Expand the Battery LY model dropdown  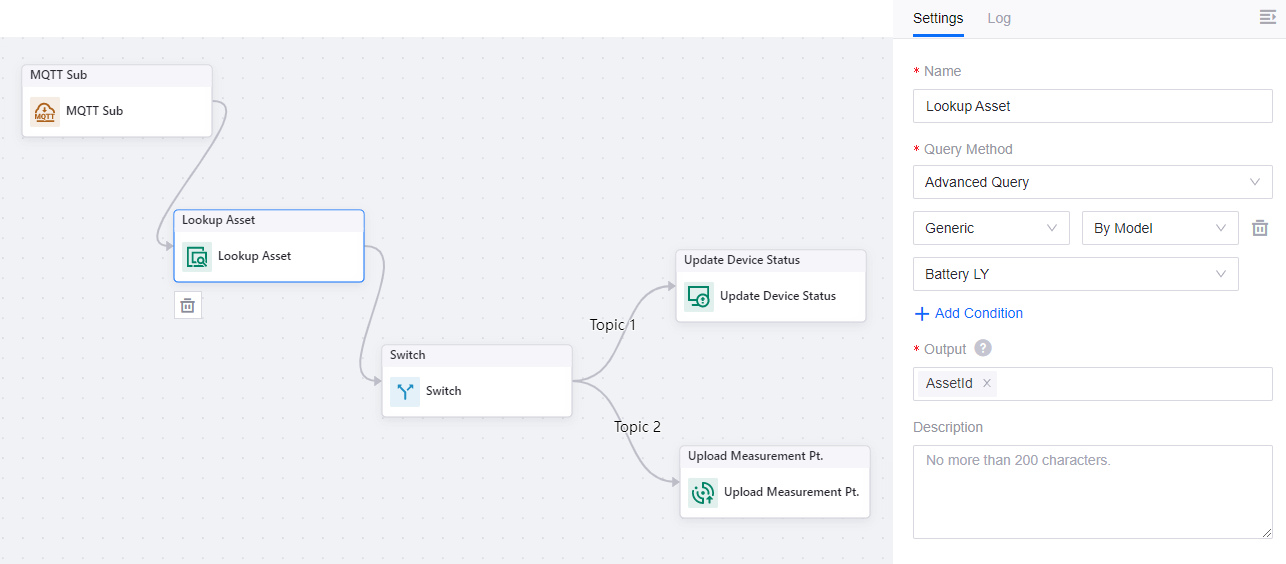(1075, 274)
